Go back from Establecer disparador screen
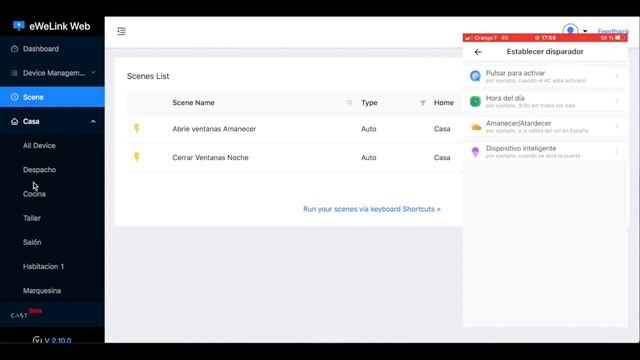 (x=478, y=52)
